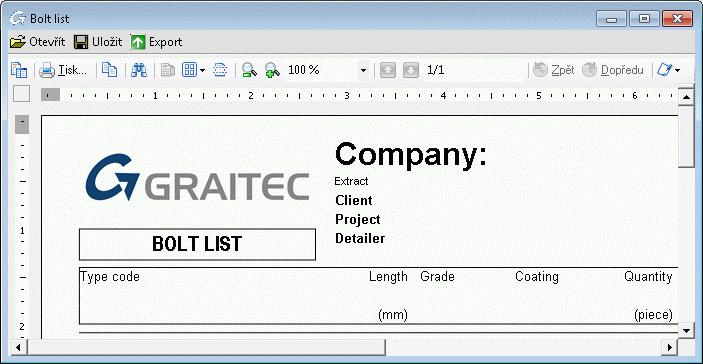
Task: Click the Extract label
Action: coord(351,181)
